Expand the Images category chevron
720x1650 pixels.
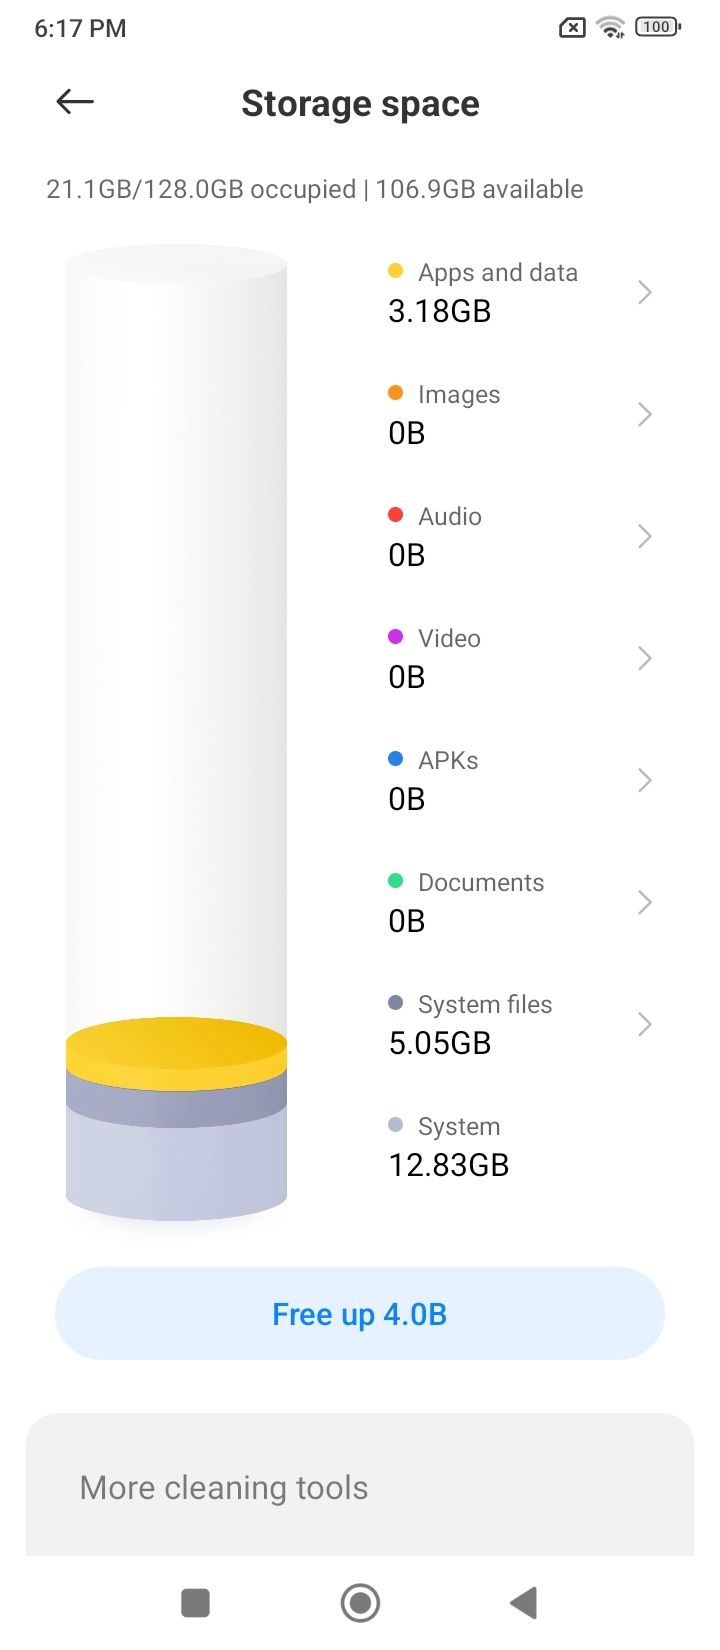pos(645,414)
